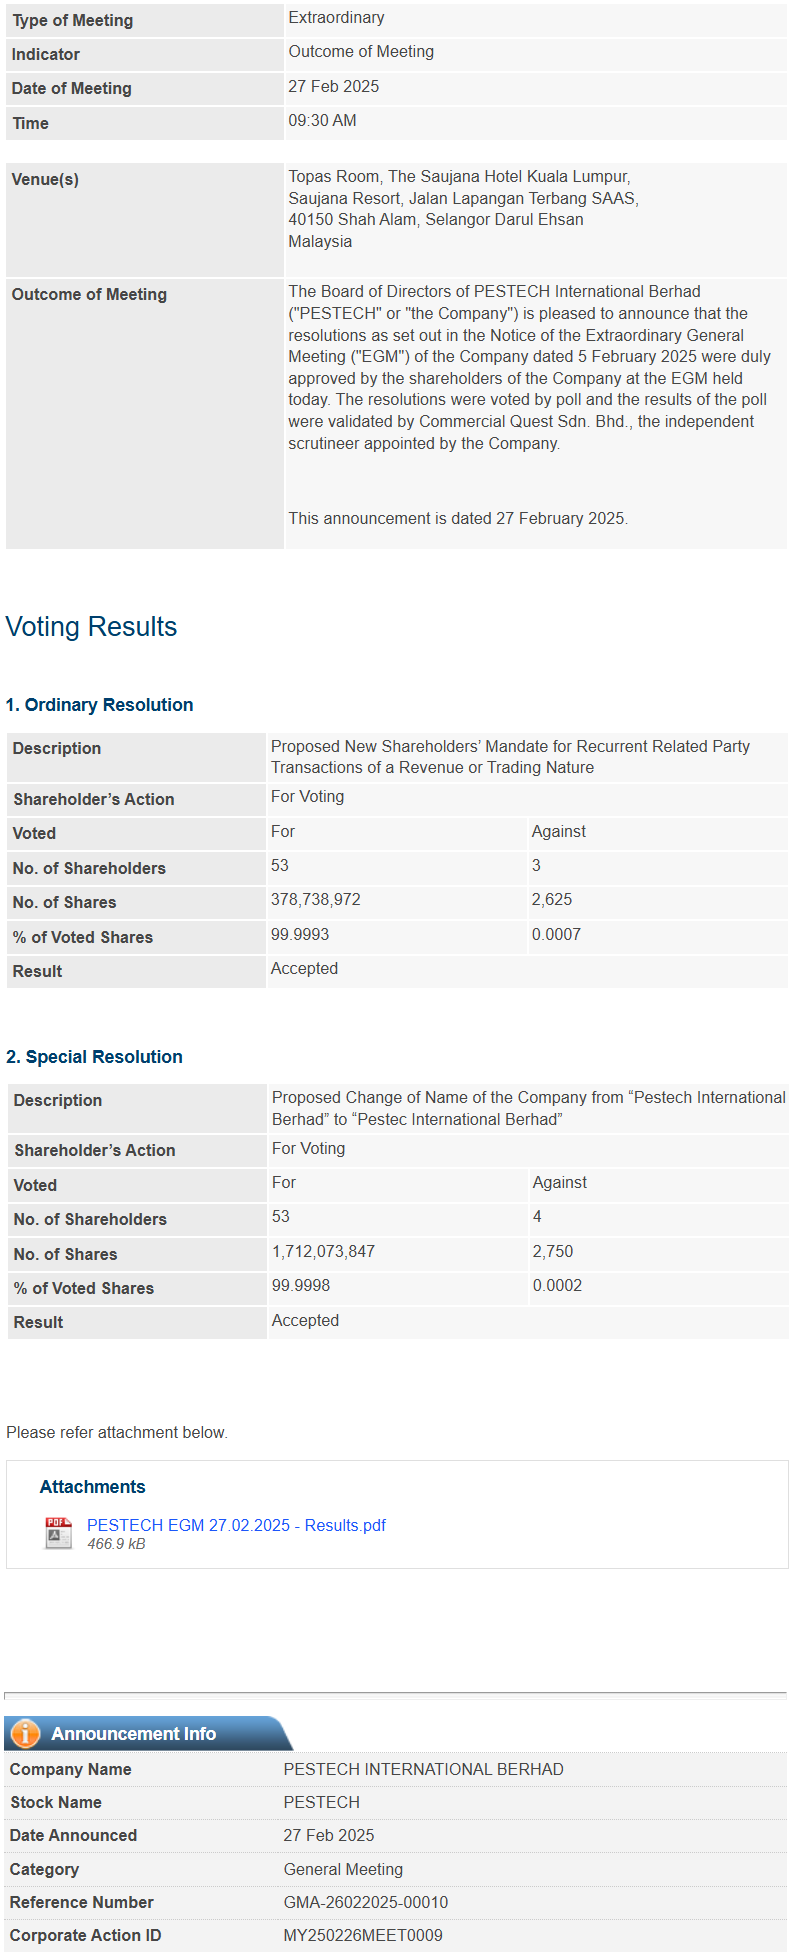Click the Announcement Info tab header
Screen dimensions: 789x1952
pyautogui.click(x=133, y=1734)
